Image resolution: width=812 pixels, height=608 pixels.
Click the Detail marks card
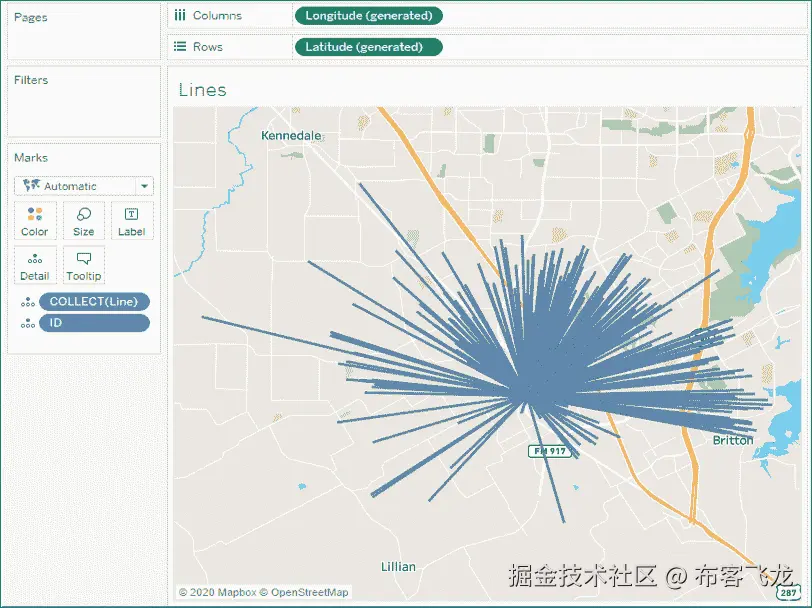(x=35, y=265)
